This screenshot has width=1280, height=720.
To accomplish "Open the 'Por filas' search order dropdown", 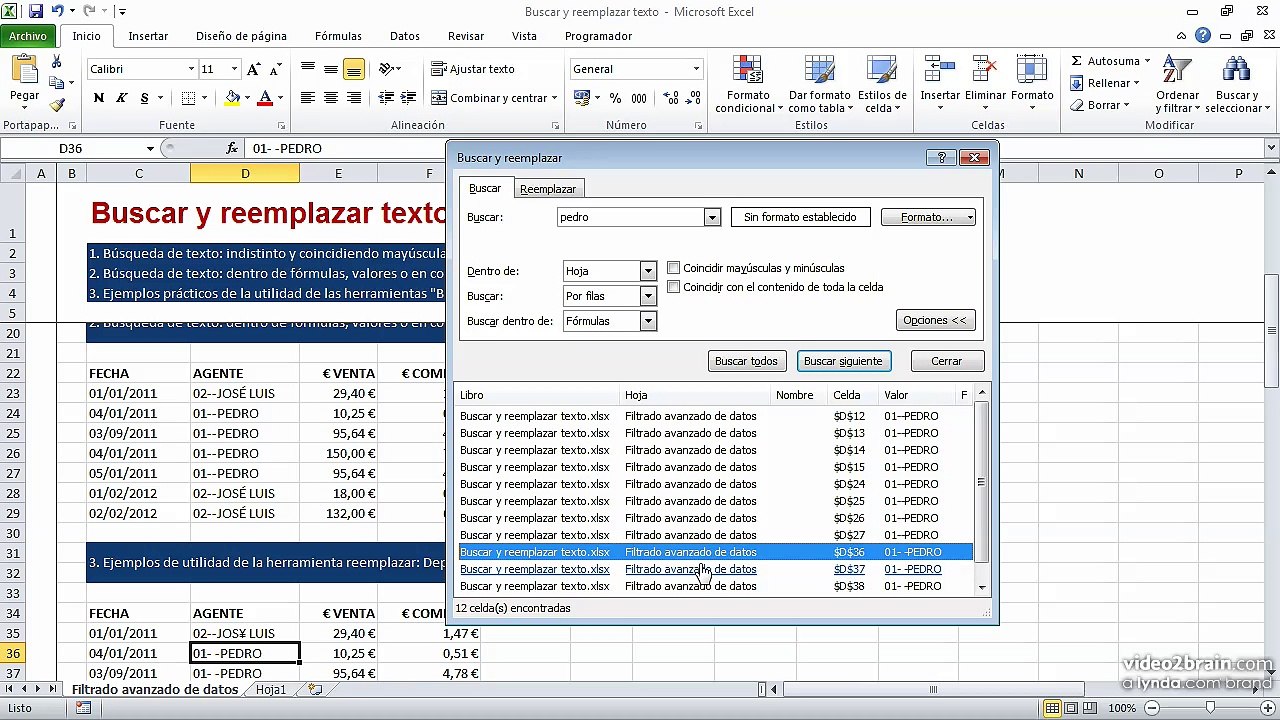I will [x=648, y=296].
